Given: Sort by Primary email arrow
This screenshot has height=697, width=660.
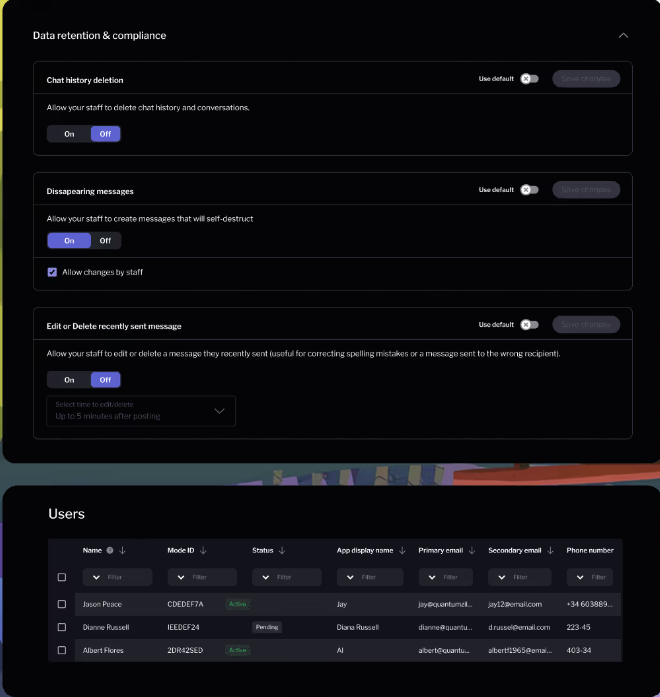Looking at the screenshot, I should point(474,550).
